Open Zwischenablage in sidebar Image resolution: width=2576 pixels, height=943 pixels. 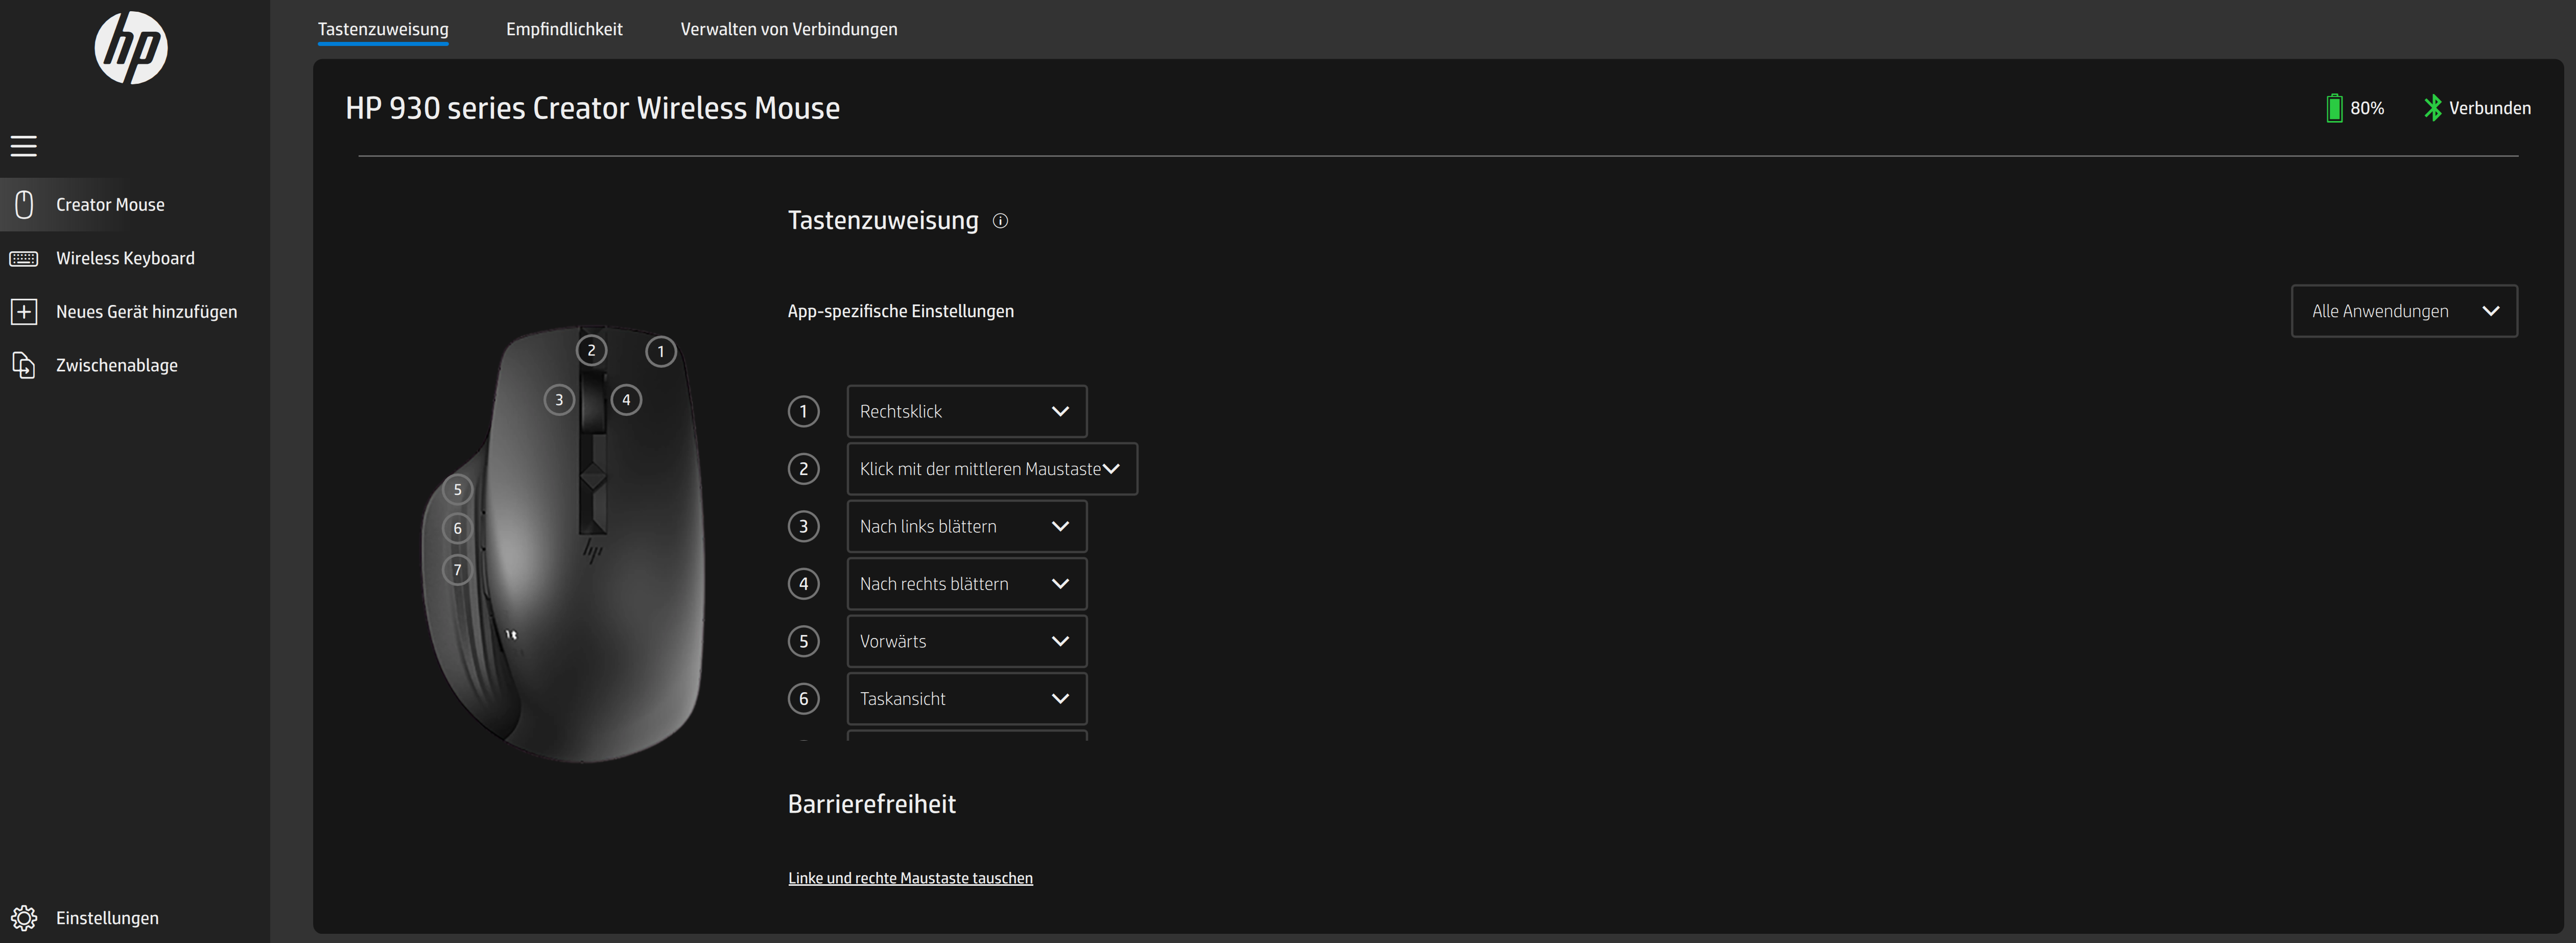point(135,365)
